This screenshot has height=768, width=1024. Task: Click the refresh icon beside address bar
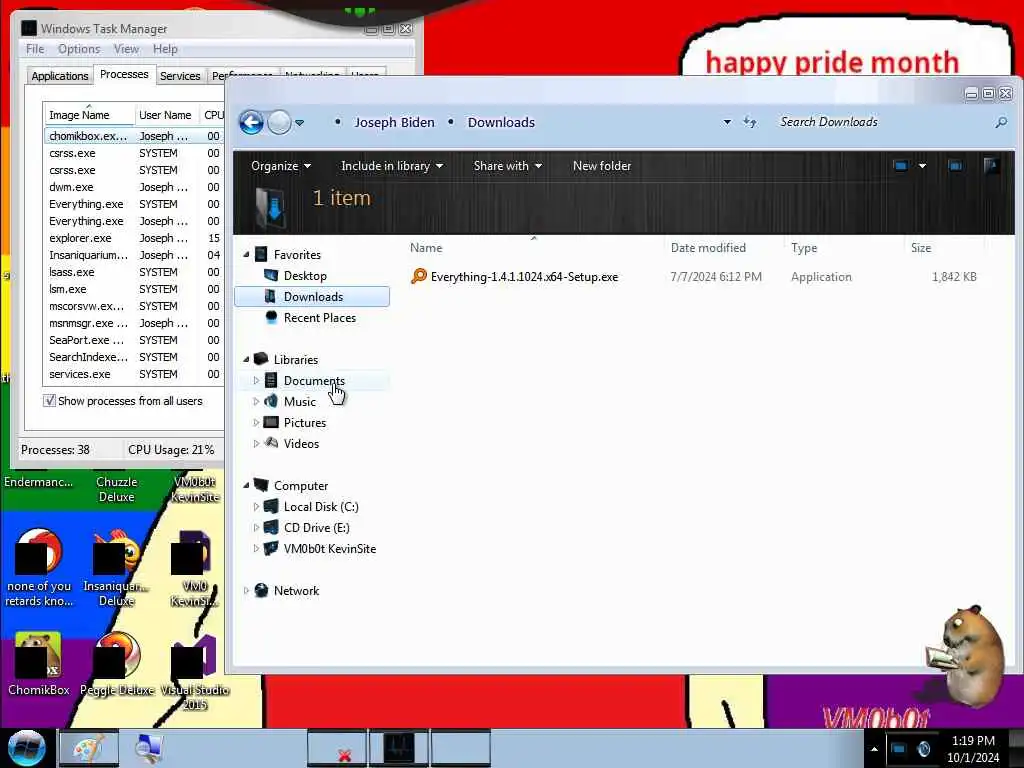(750, 122)
